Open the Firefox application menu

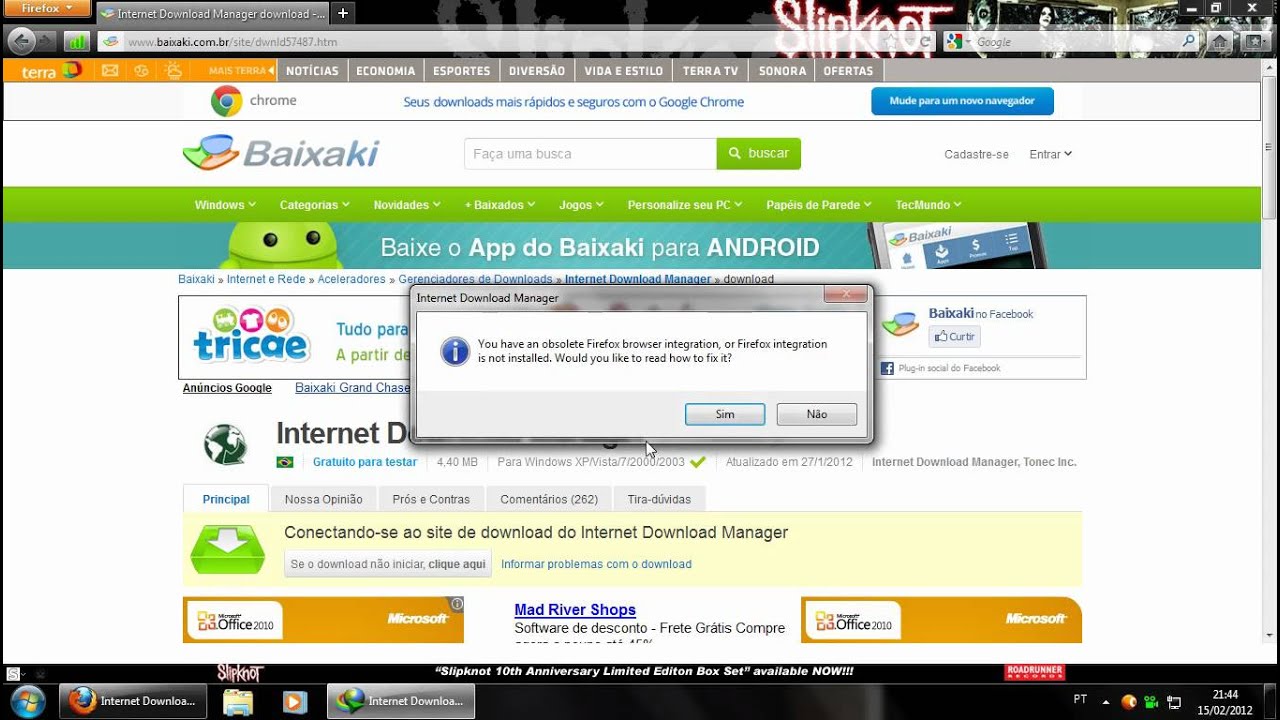(x=47, y=9)
